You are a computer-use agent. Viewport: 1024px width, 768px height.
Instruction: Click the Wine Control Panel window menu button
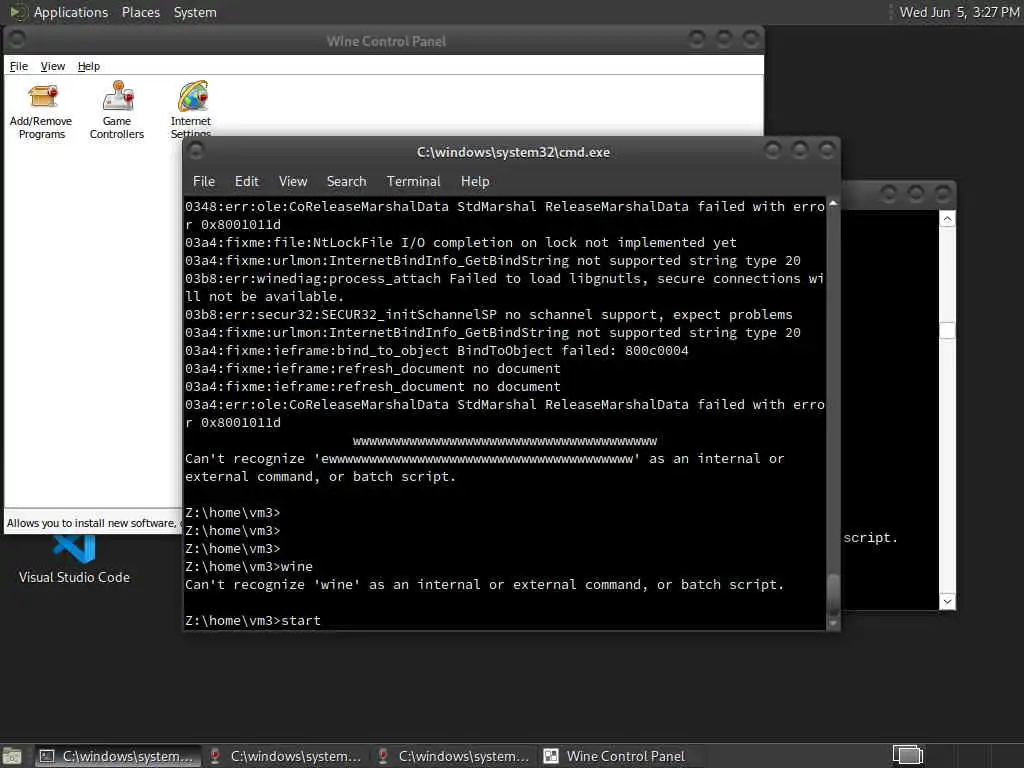tap(17, 40)
